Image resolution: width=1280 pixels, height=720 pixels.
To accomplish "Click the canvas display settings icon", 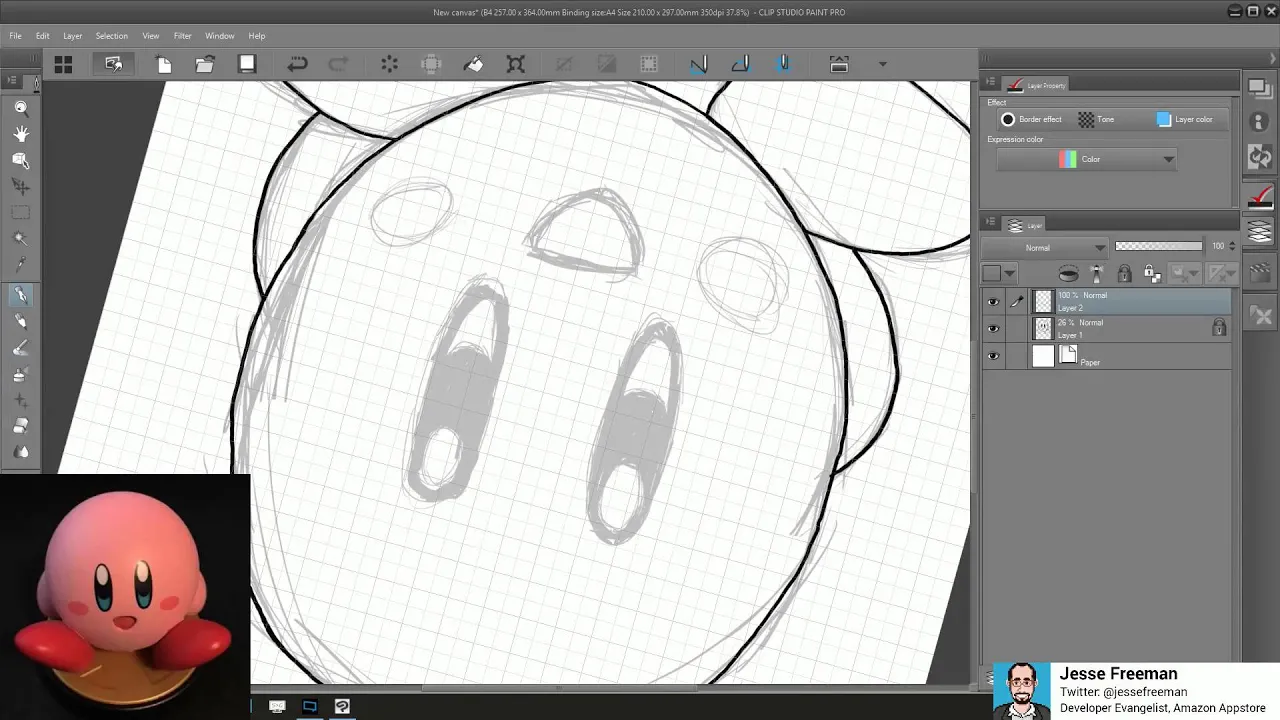I will [x=839, y=65].
